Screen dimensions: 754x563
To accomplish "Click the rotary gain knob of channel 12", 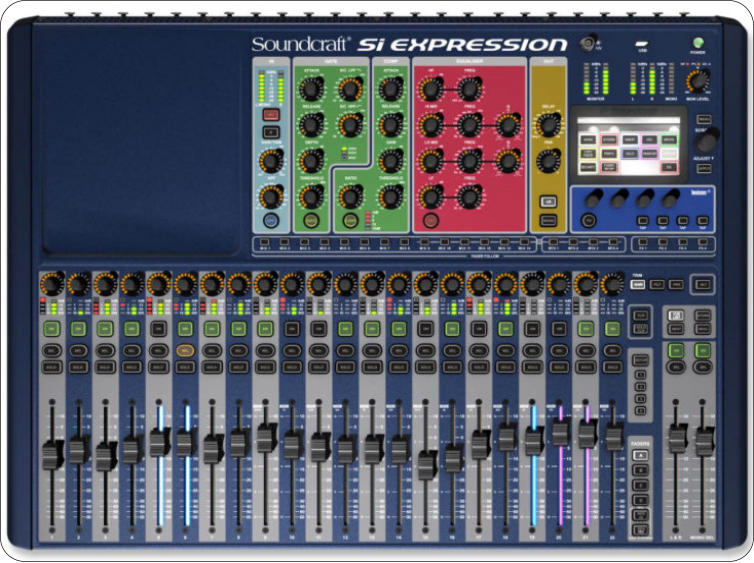I will tap(345, 285).
